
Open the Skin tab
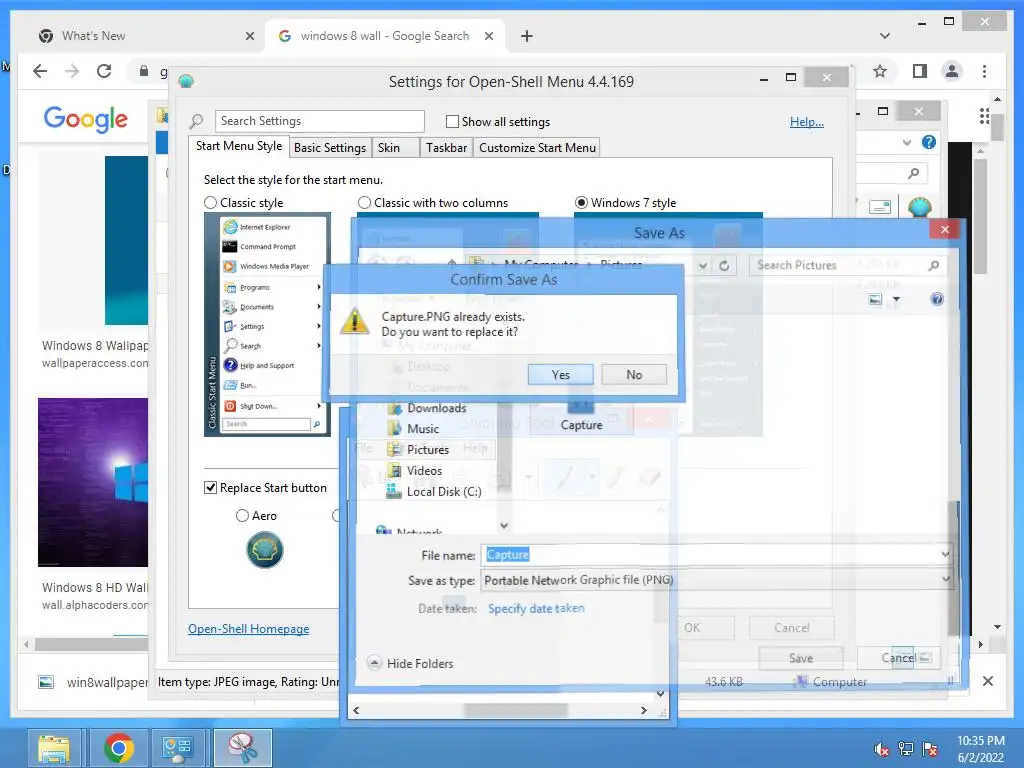[x=396, y=148]
